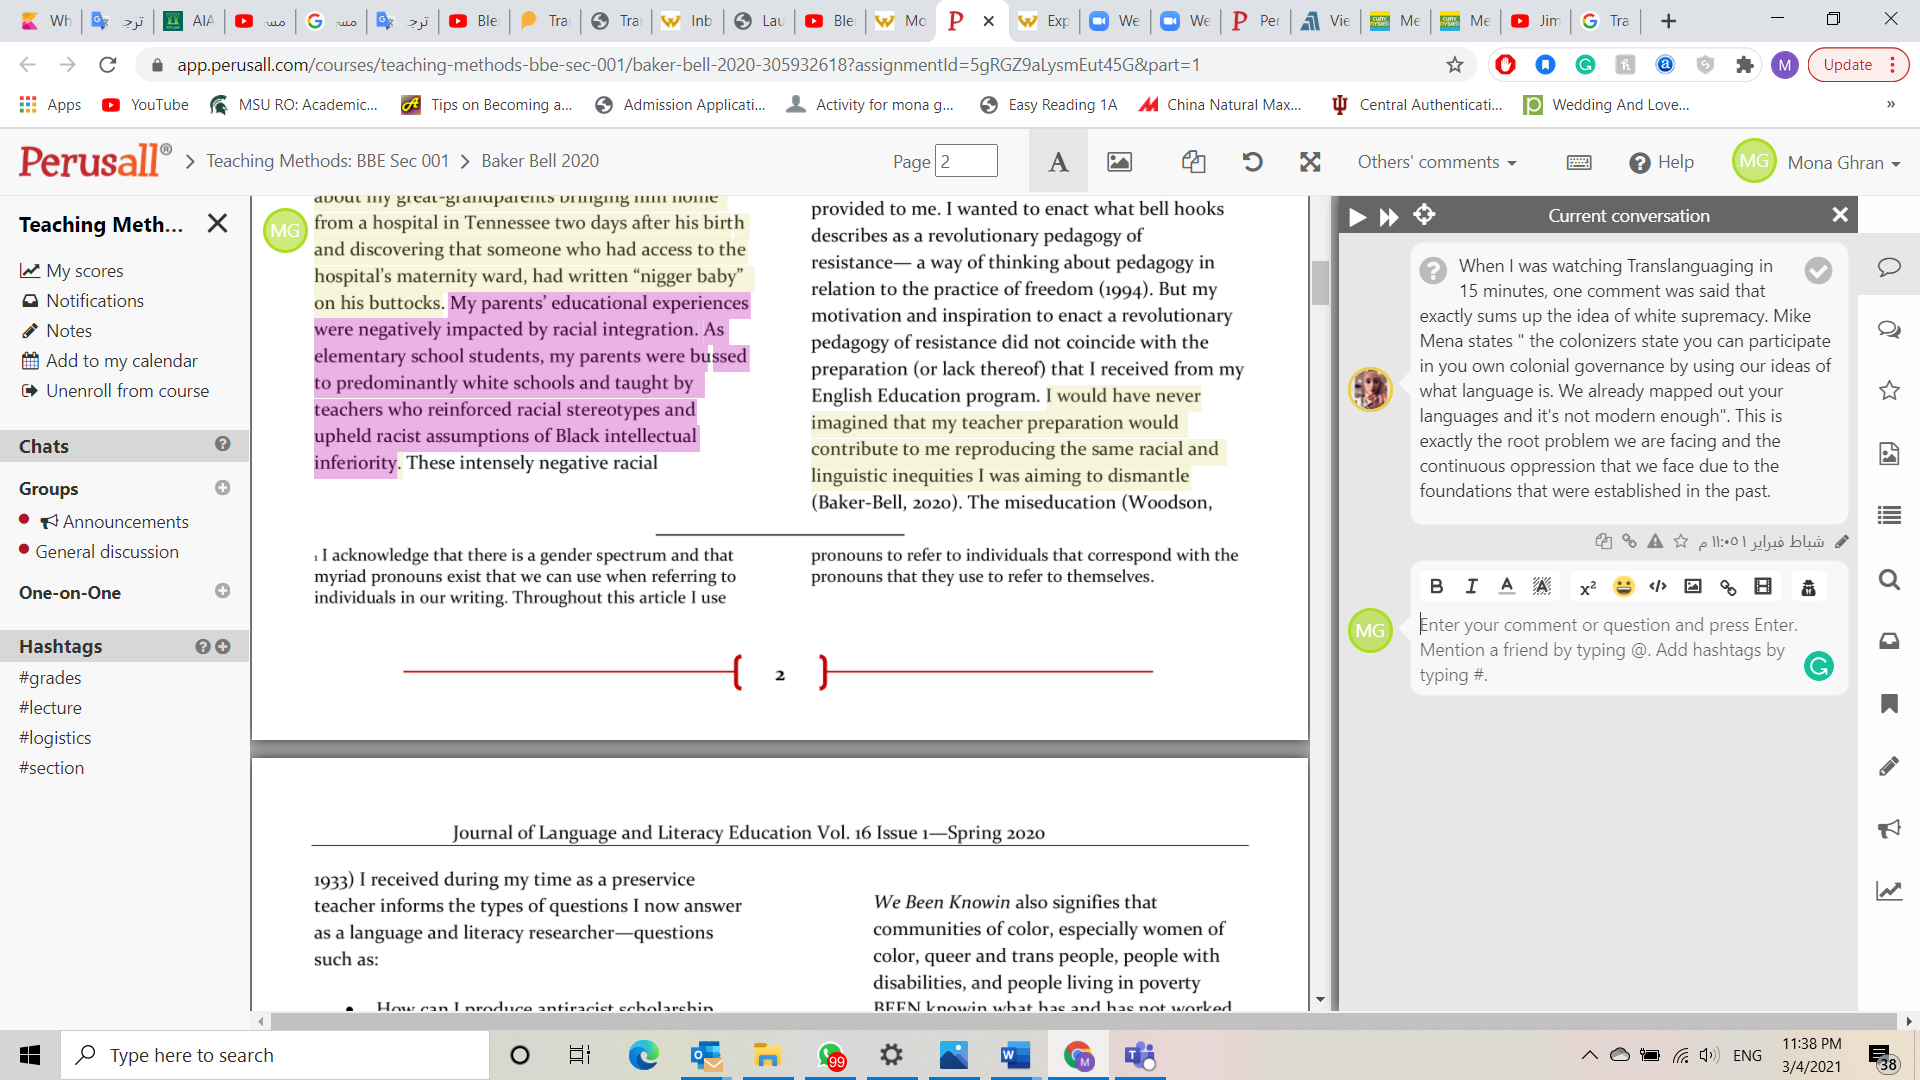
Task: Insert image in comment editor
Action: pos(1693,587)
